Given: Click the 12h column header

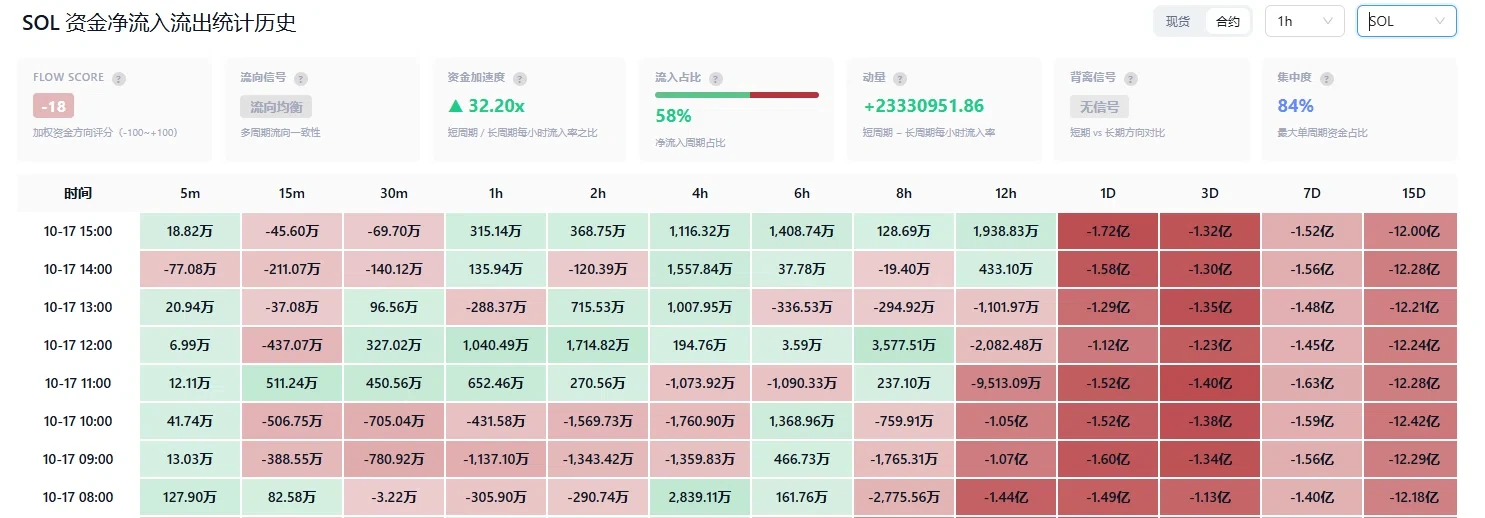Looking at the screenshot, I should pyautogui.click(x=1006, y=193).
